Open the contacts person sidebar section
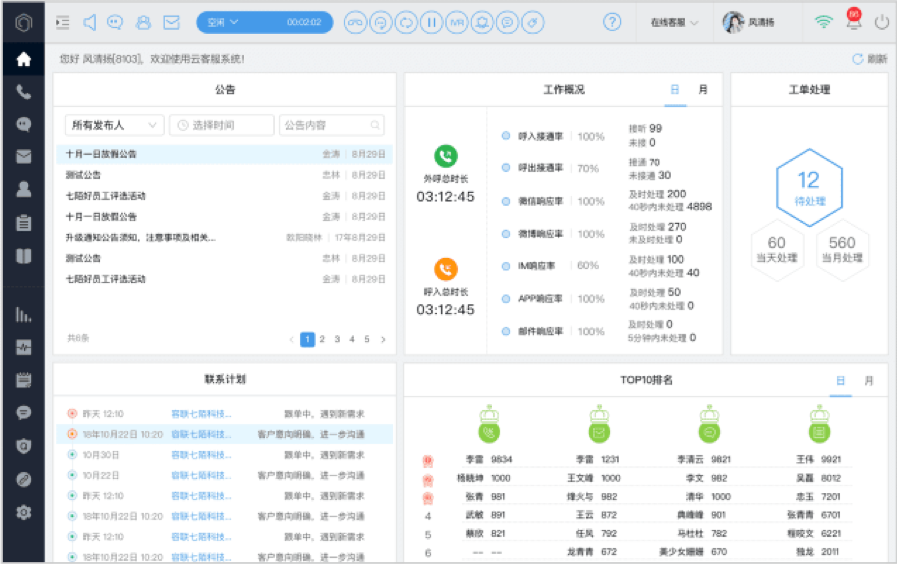The height and width of the screenshot is (564, 897). [x=23, y=189]
